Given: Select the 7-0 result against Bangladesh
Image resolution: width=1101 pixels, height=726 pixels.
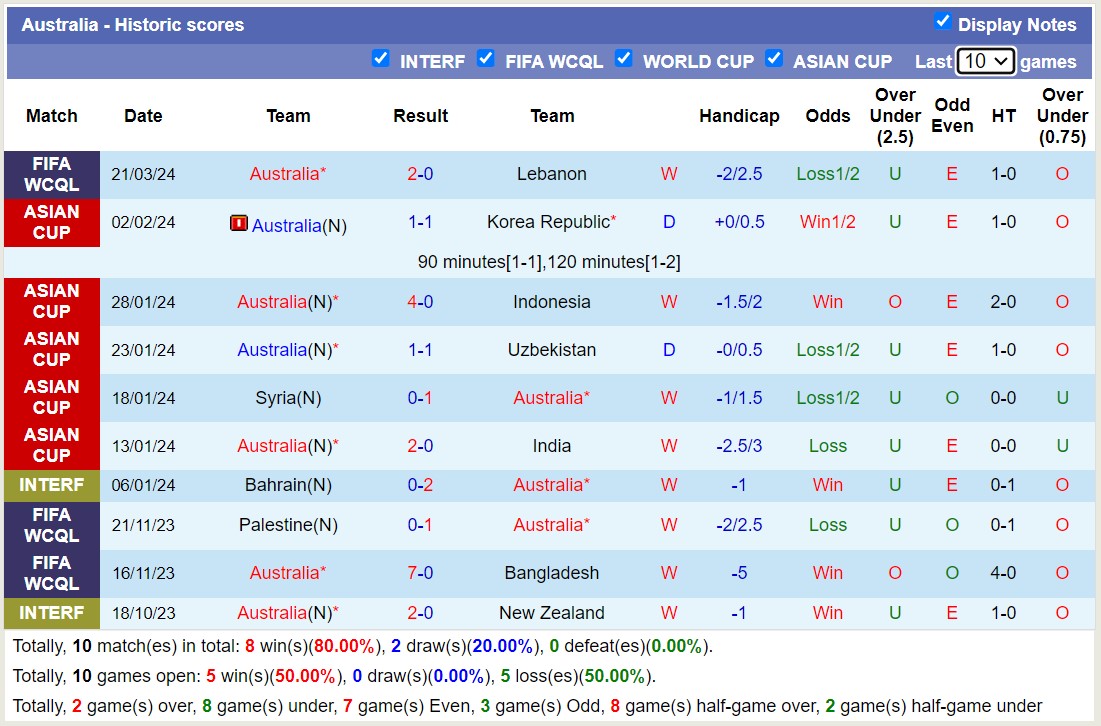Looking at the screenshot, I should pyautogui.click(x=420, y=573).
